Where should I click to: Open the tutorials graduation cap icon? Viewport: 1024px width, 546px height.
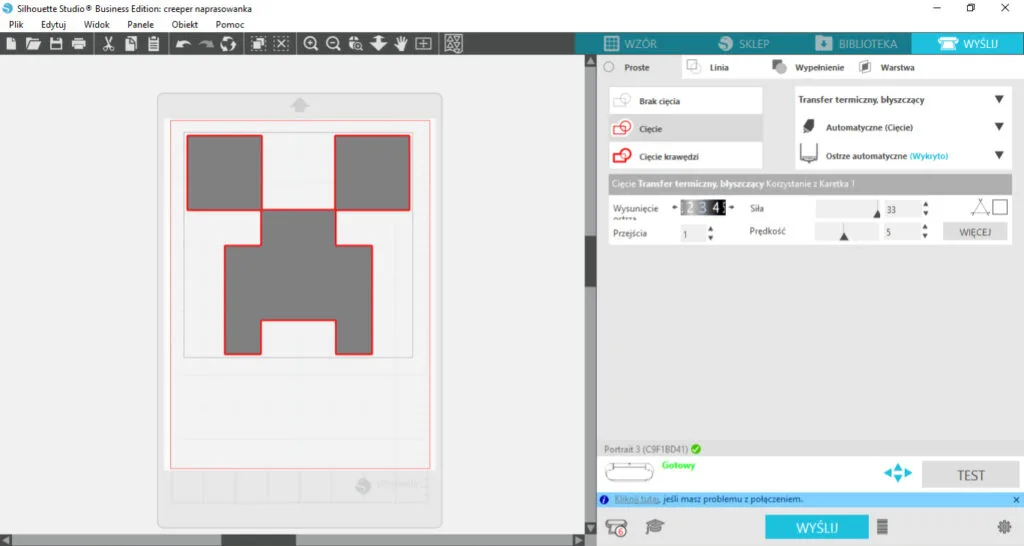654,526
